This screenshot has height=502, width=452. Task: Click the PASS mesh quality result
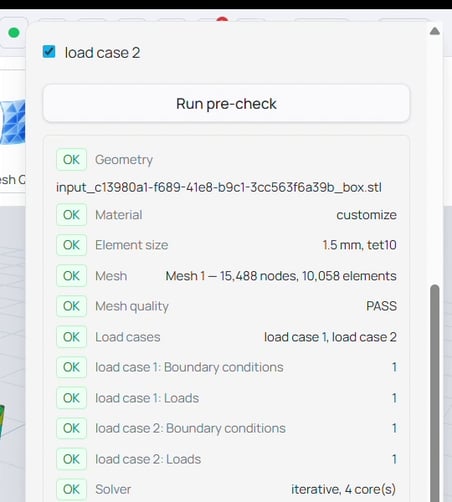coord(381,306)
